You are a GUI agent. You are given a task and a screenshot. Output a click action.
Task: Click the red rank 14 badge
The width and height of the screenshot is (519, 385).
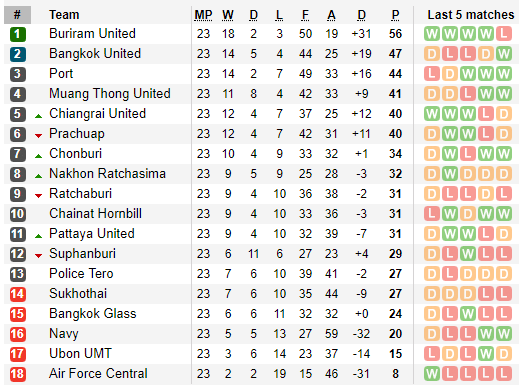pos(17,294)
